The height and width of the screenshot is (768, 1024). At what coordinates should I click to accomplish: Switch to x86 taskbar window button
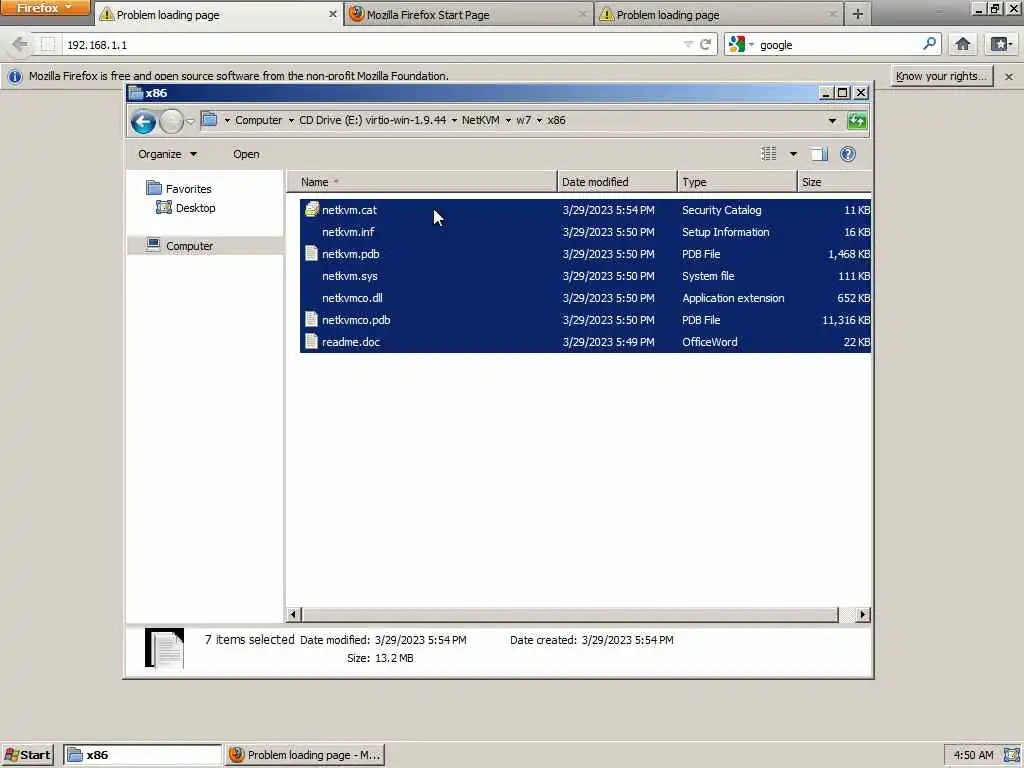(x=142, y=755)
